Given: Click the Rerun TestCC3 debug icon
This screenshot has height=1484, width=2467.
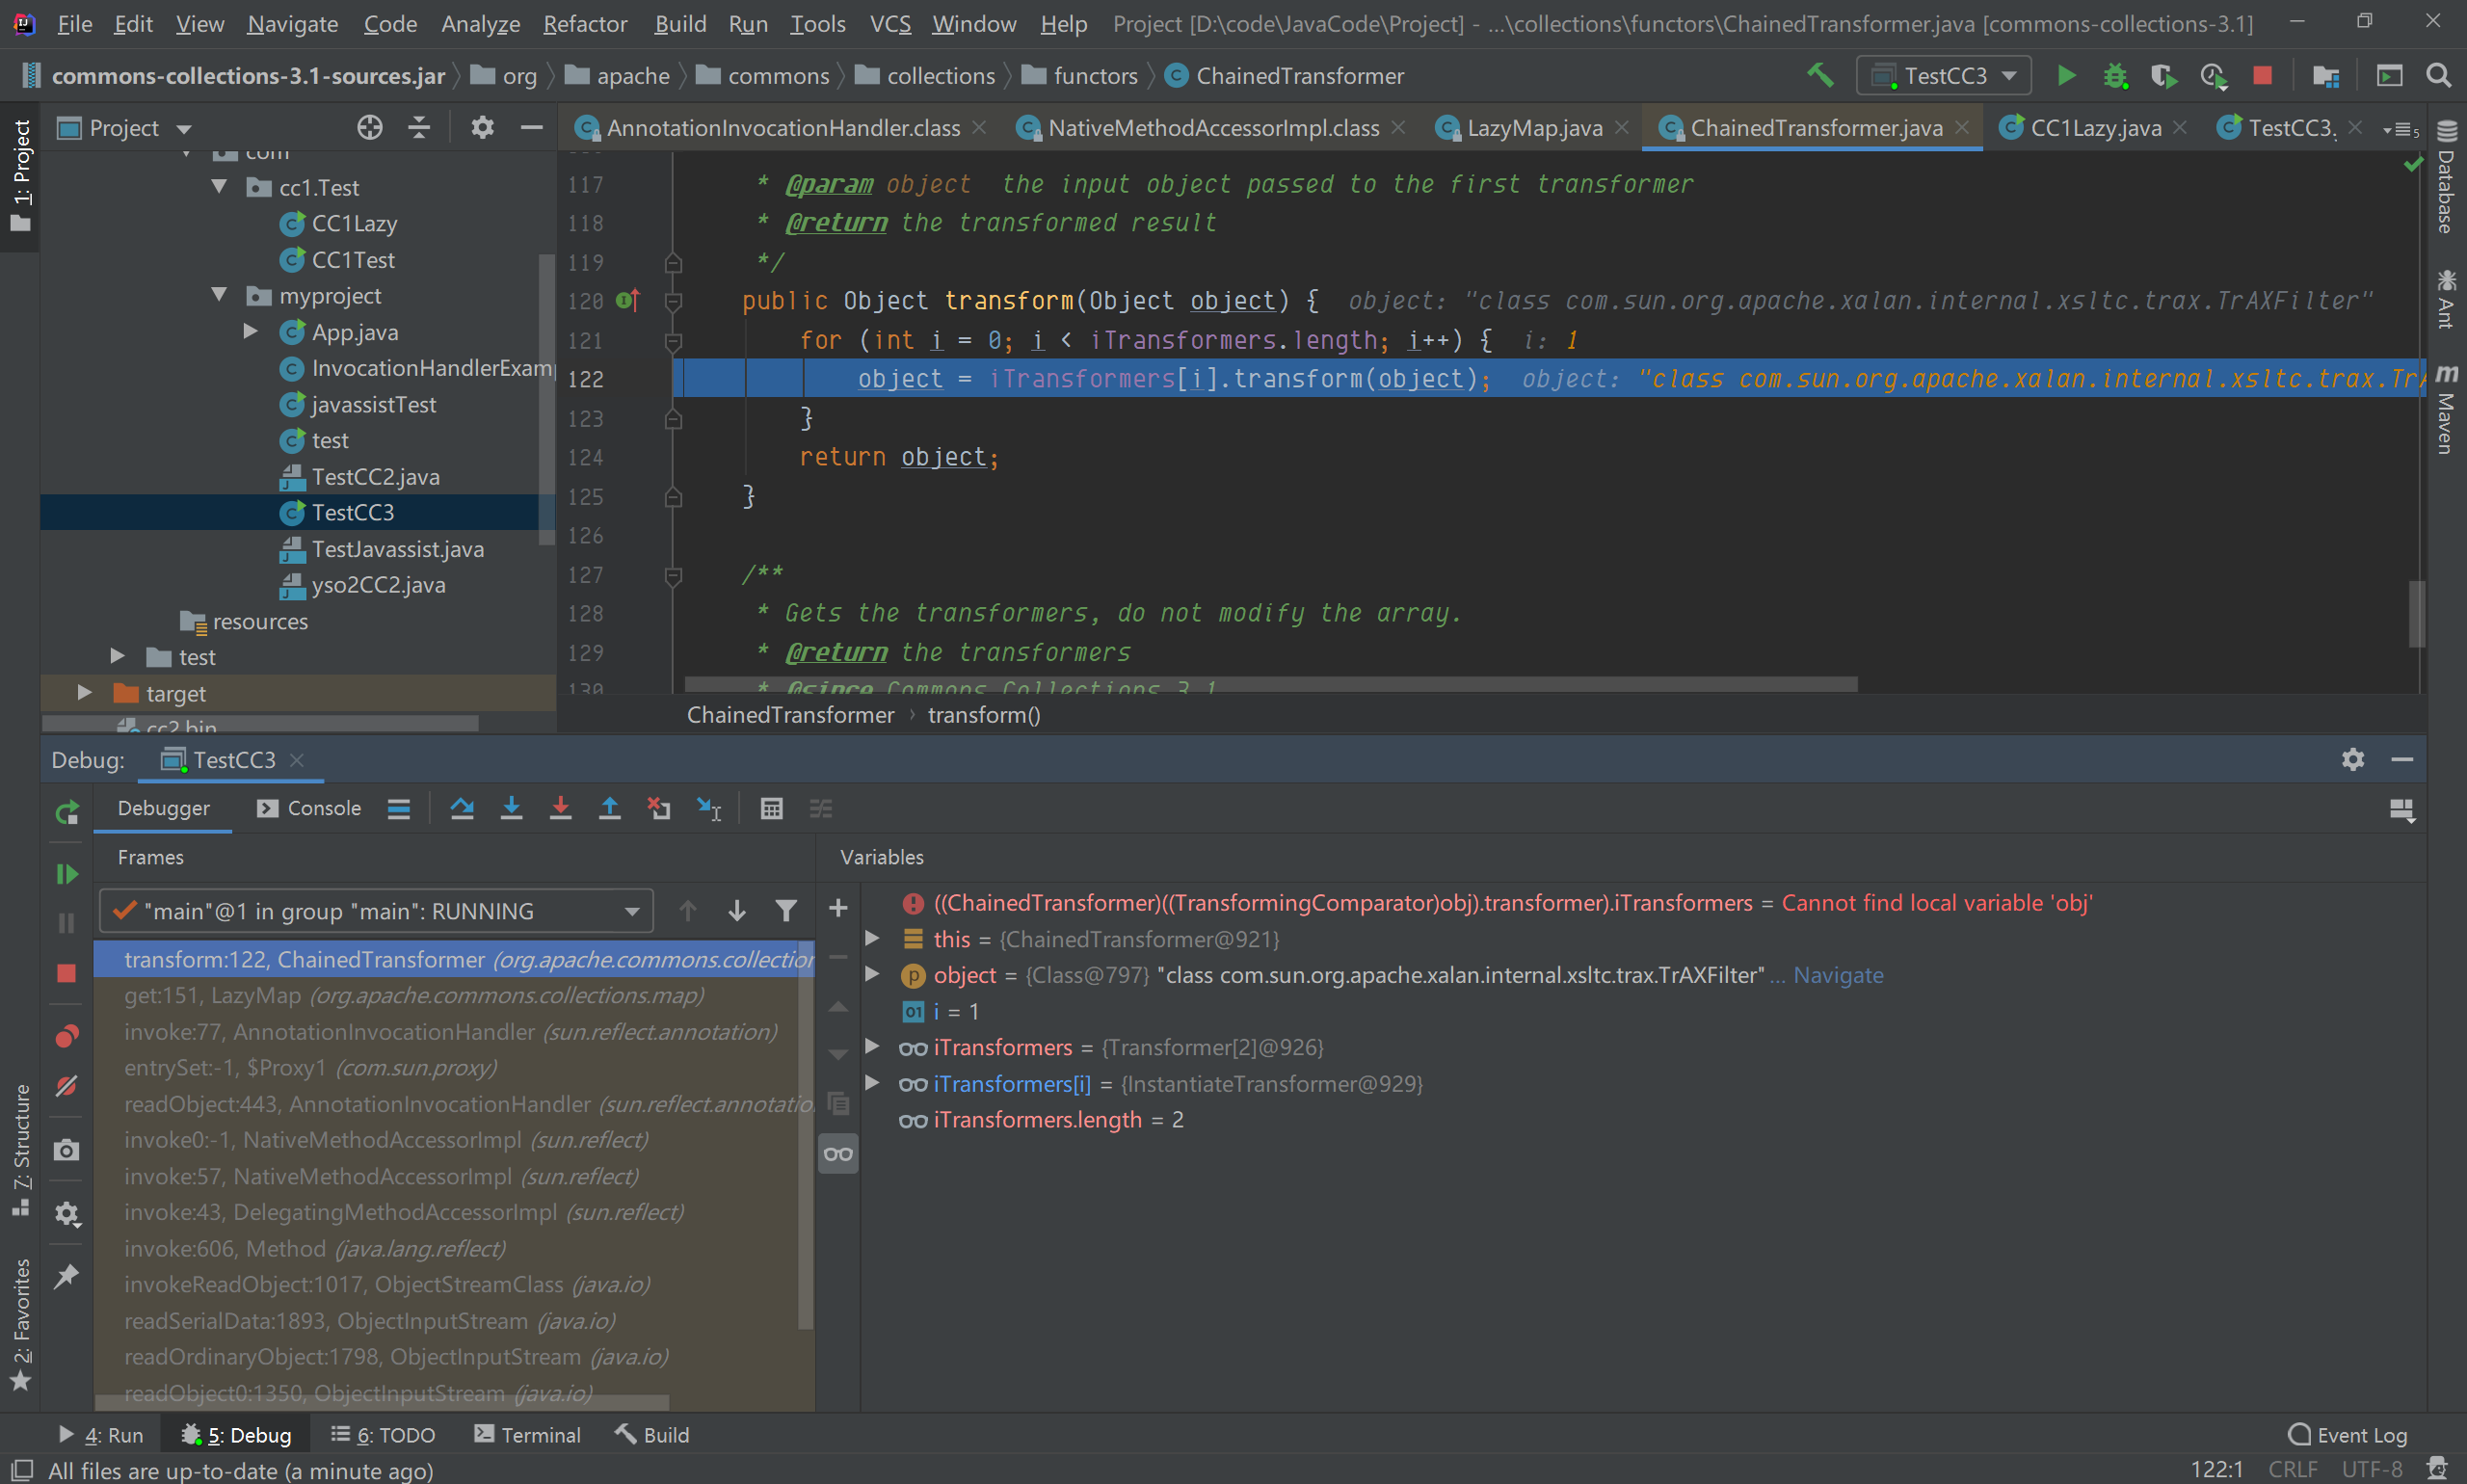Looking at the screenshot, I should [66, 813].
